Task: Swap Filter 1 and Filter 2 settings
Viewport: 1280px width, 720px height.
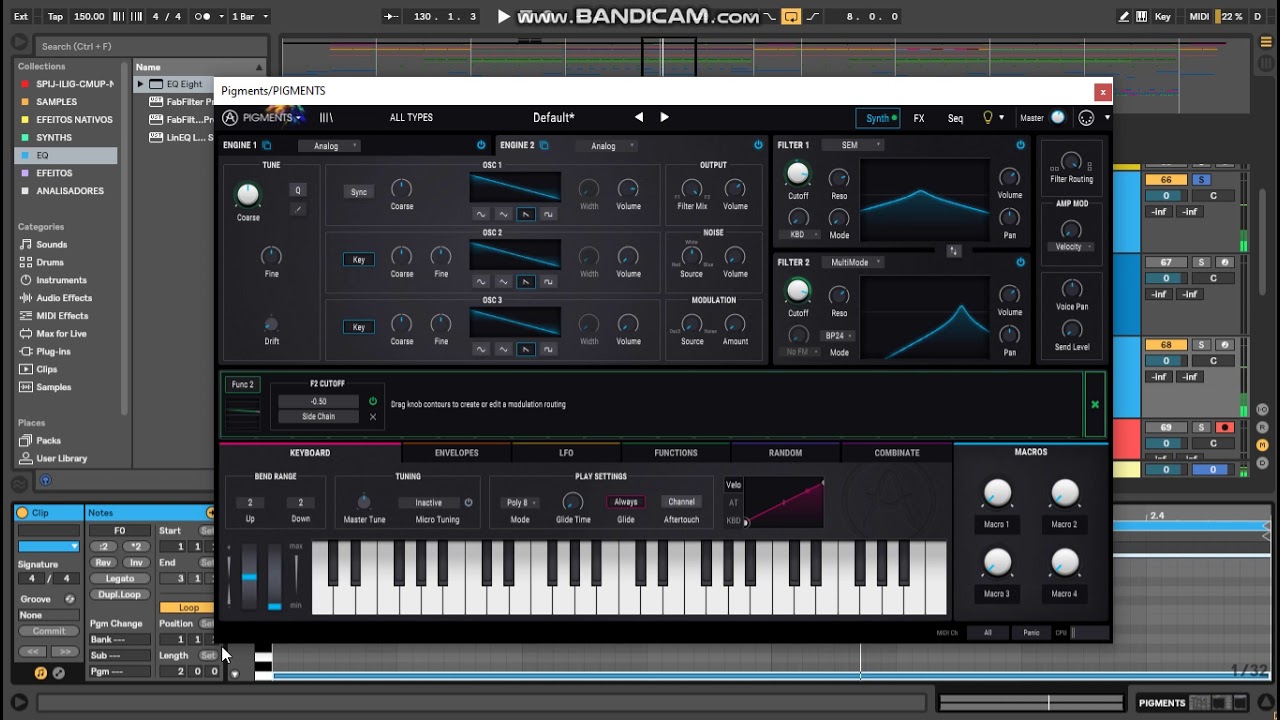Action: (x=954, y=251)
